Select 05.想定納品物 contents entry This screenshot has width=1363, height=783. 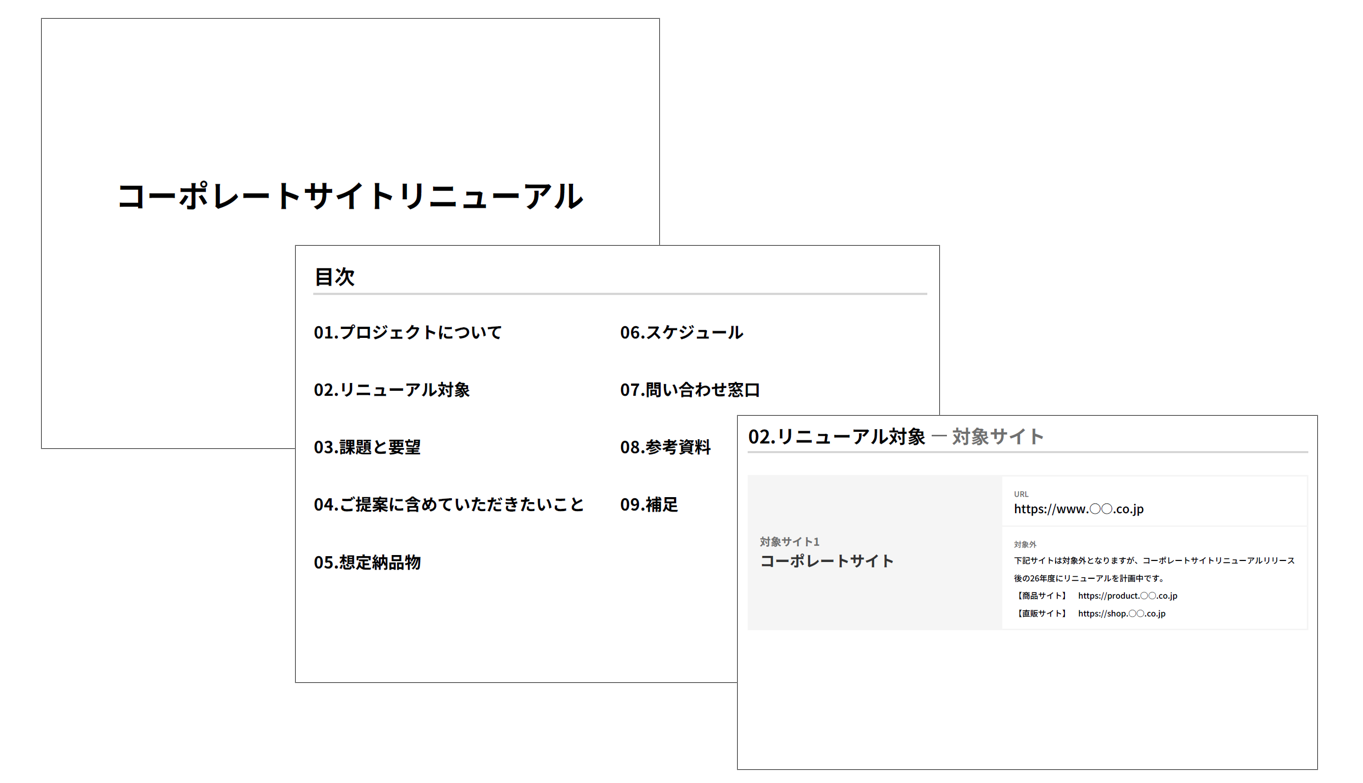[367, 562]
